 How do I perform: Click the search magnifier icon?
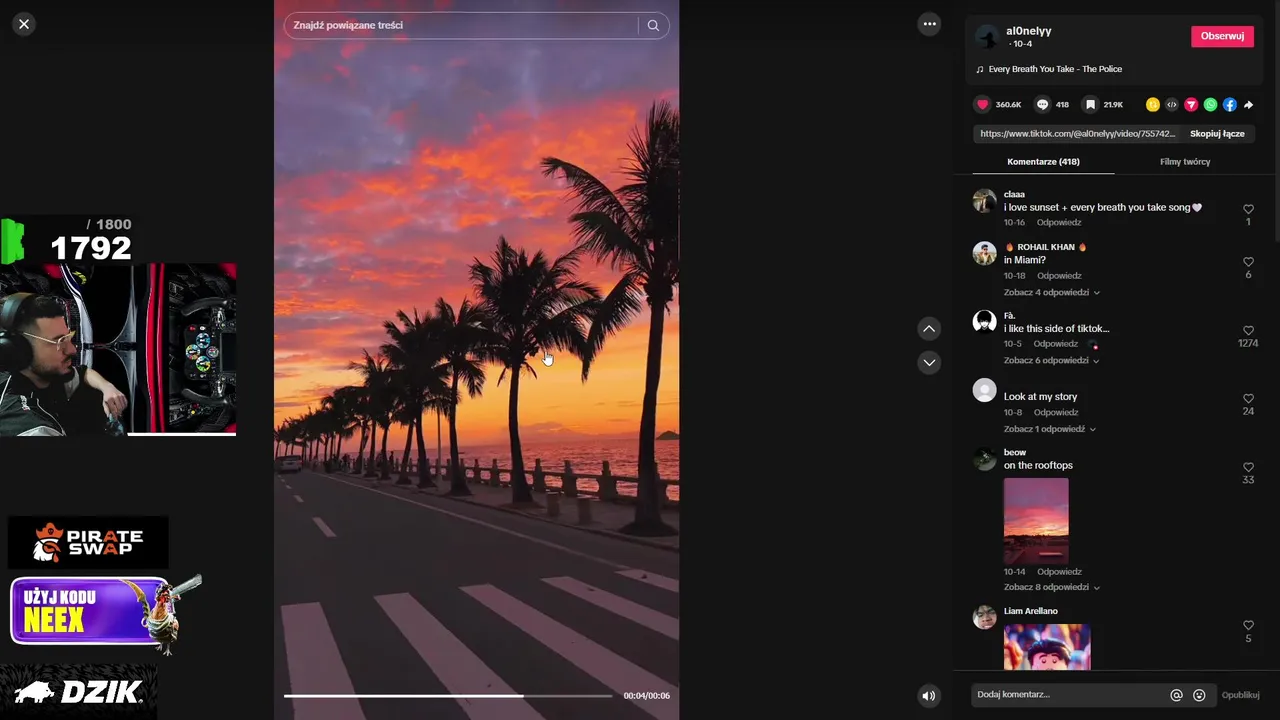(x=653, y=25)
